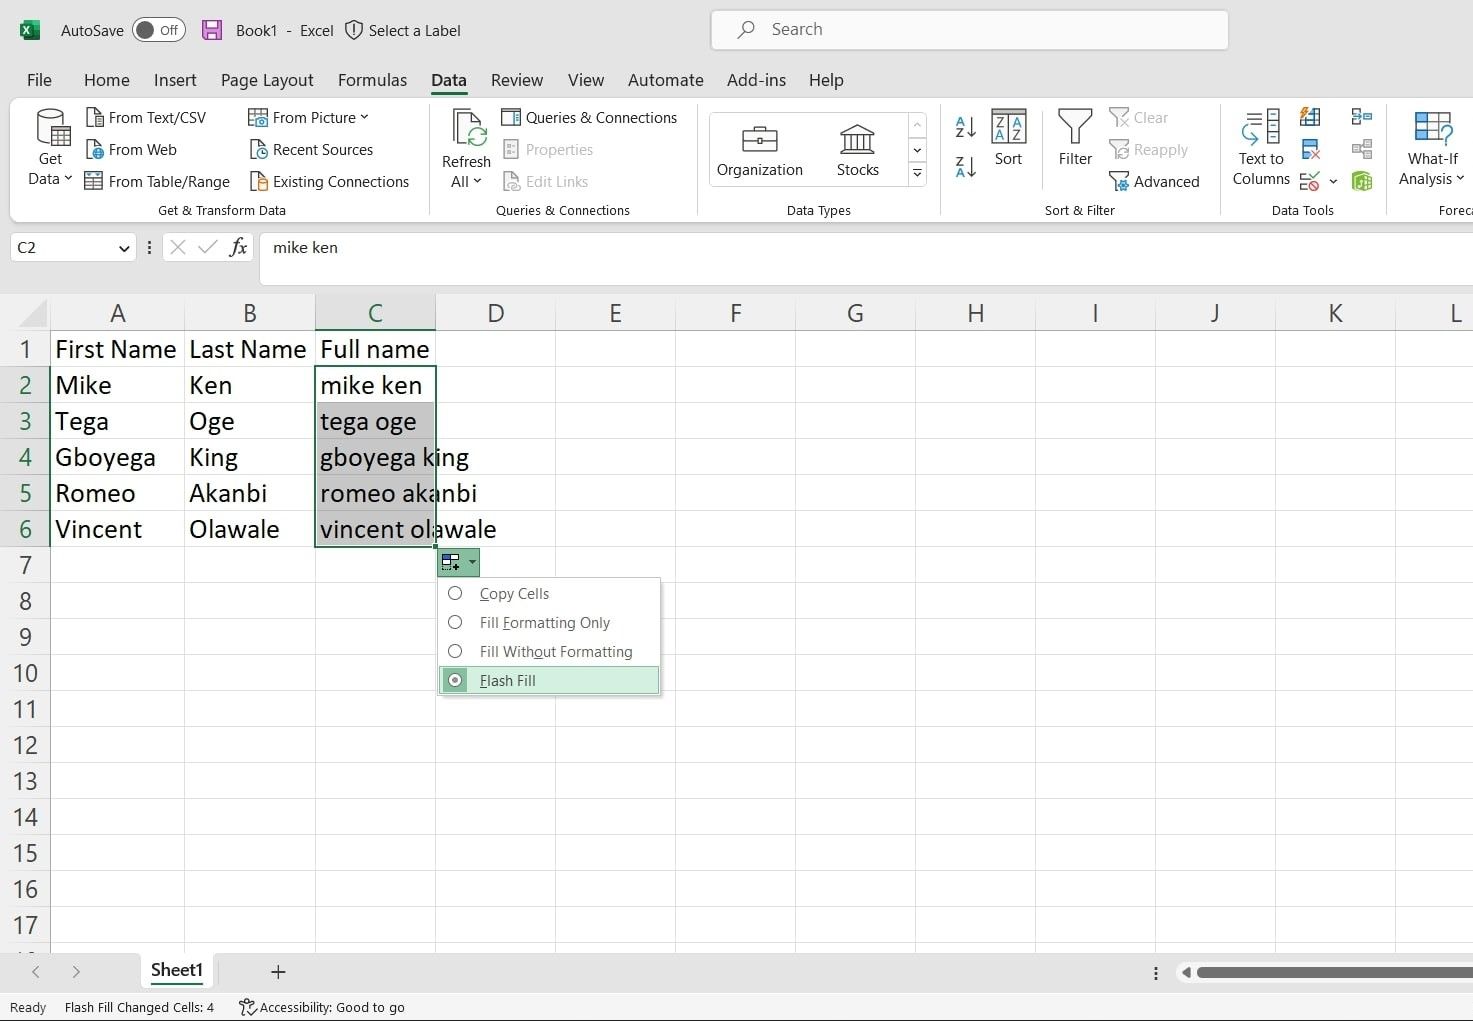Click the Sort A to Z icon
Screen dimensions: 1473x1021
point(965,127)
